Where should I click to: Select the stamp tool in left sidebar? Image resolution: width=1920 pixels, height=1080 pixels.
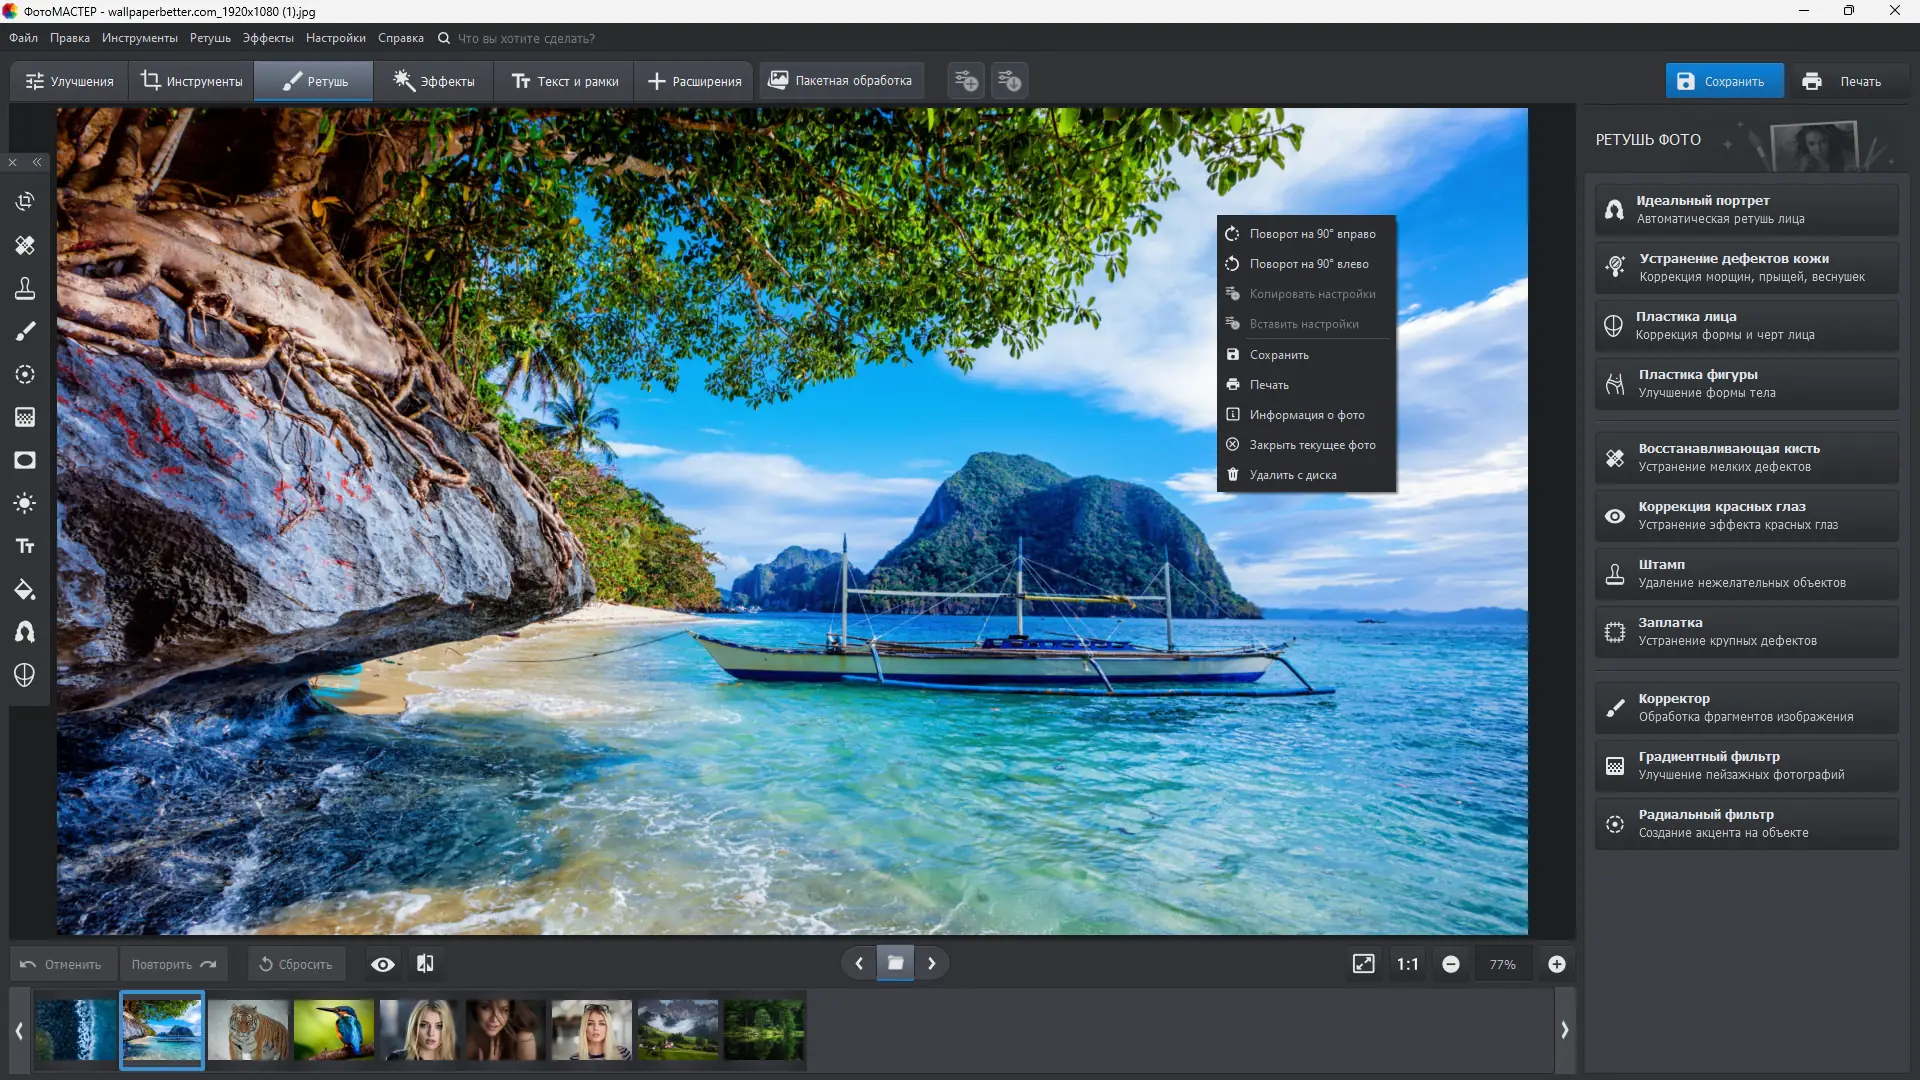click(25, 289)
